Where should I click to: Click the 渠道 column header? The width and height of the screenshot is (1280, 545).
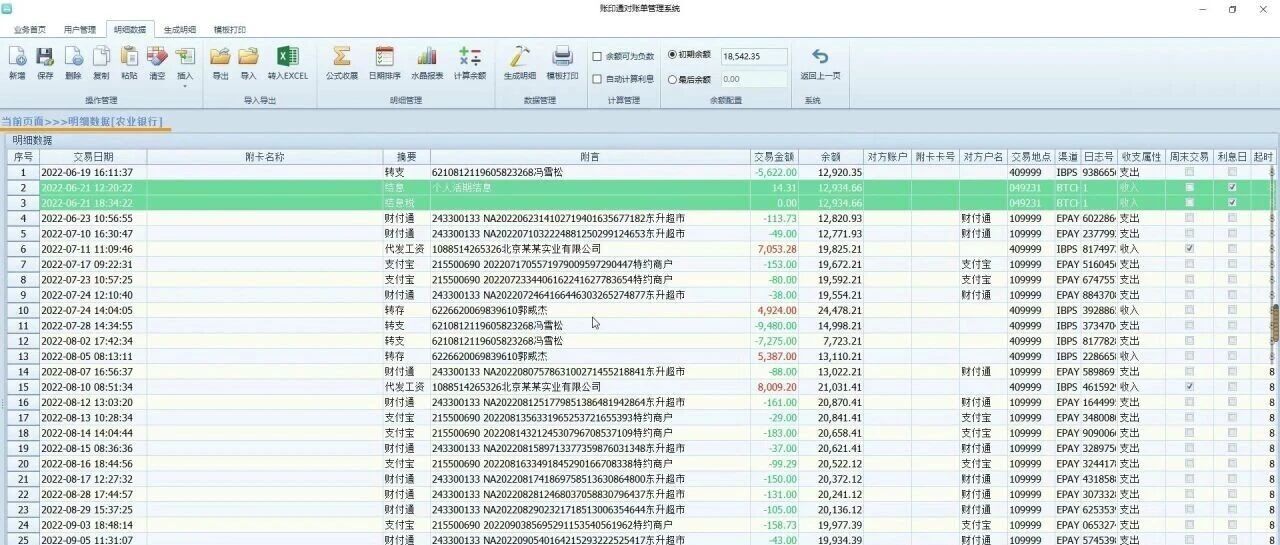pyautogui.click(x=1067, y=157)
